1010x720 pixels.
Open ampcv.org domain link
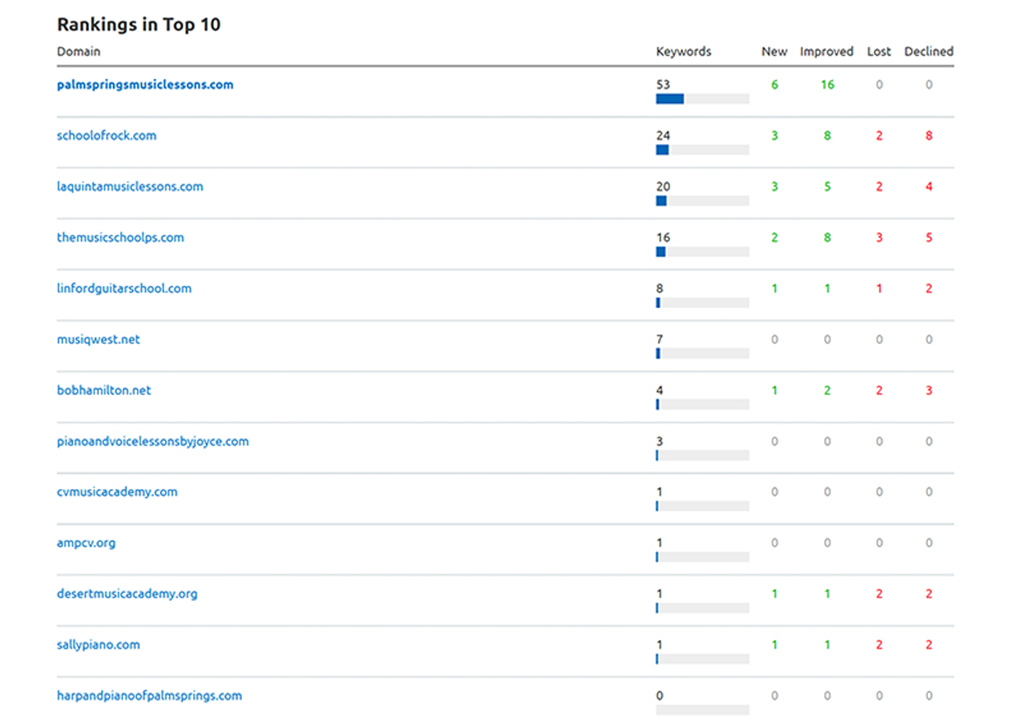(x=86, y=543)
